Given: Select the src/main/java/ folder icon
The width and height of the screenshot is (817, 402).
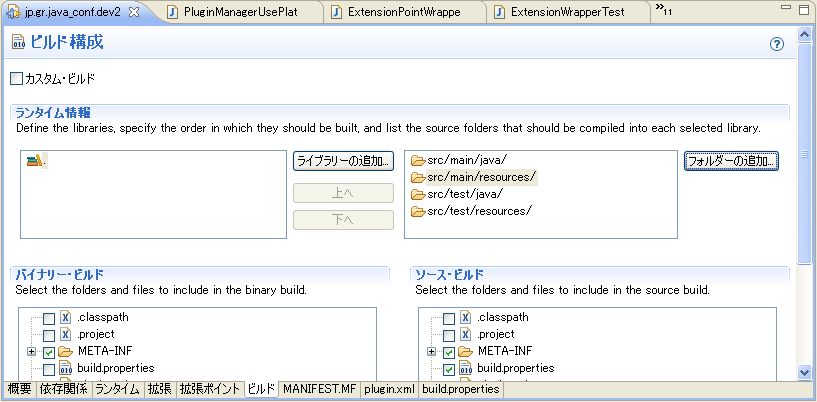Looking at the screenshot, I should tap(418, 160).
